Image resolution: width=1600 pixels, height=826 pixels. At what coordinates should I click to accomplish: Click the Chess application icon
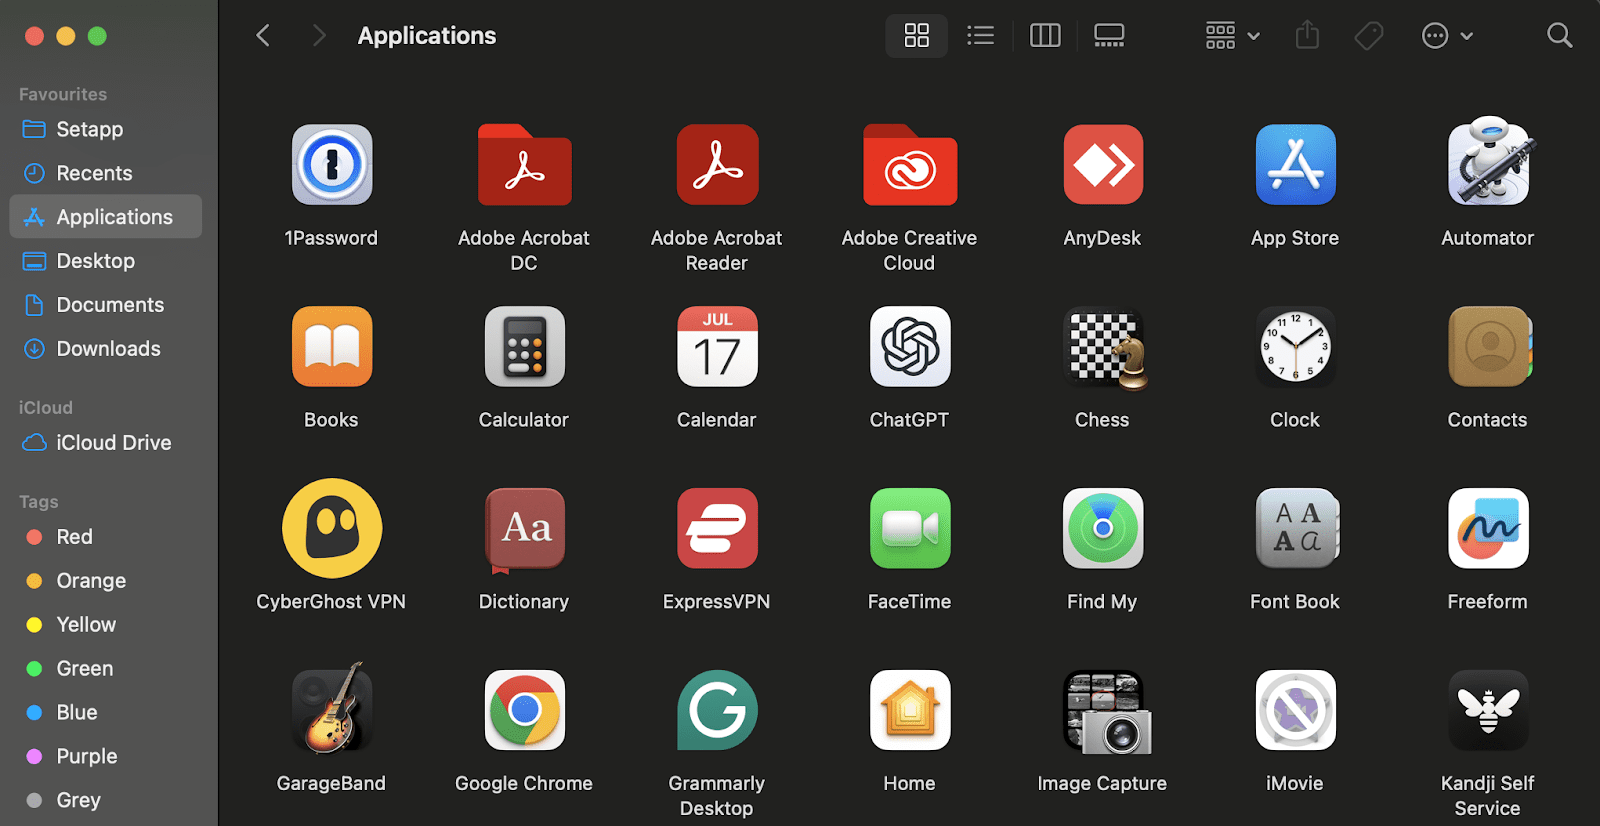click(x=1102, y=347)
